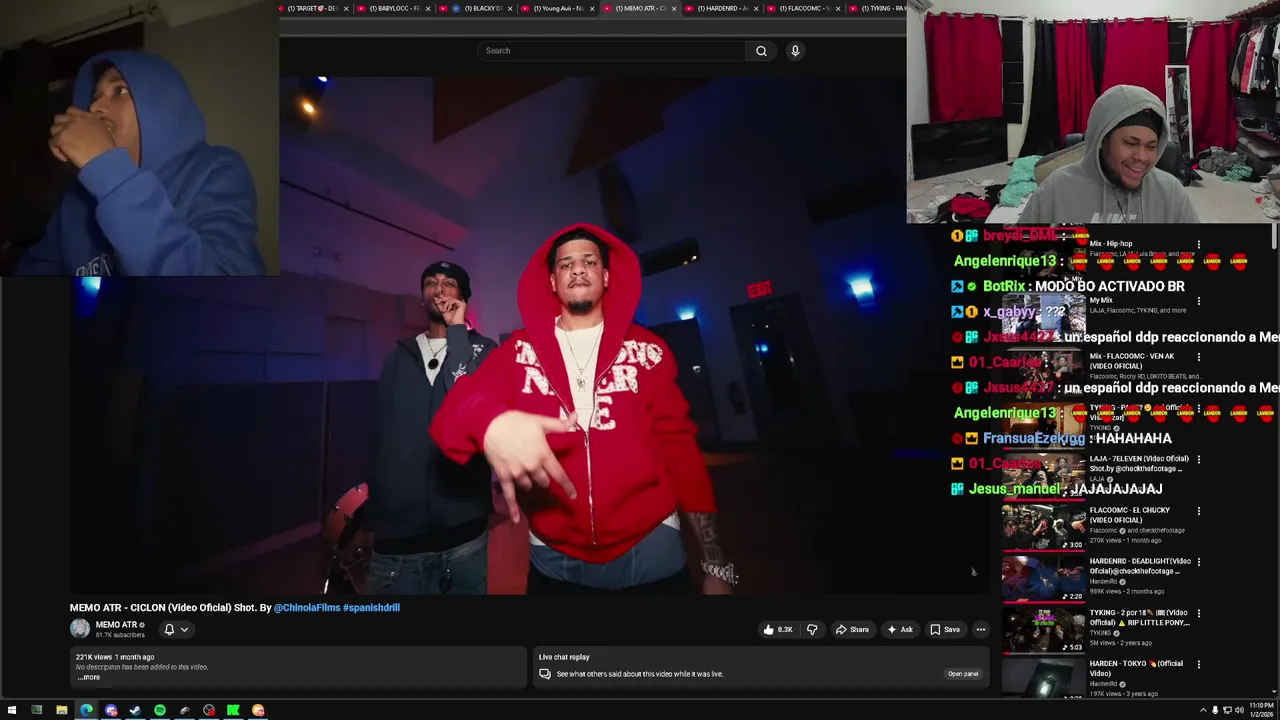Screen dimensions: 1280x720
Task: Open options menu for Mix - Hip-hop
Action: (1198, 244)
